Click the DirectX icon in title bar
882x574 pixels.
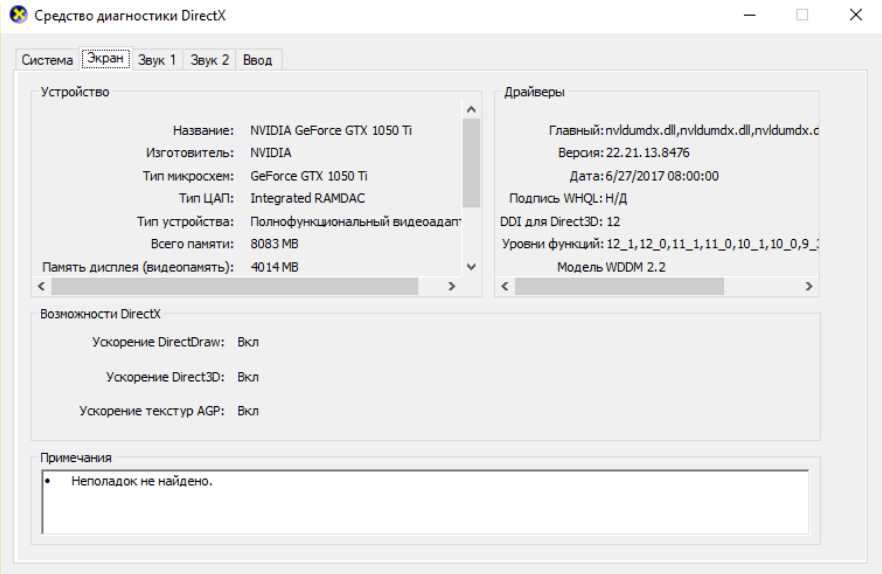pos(18,15)
